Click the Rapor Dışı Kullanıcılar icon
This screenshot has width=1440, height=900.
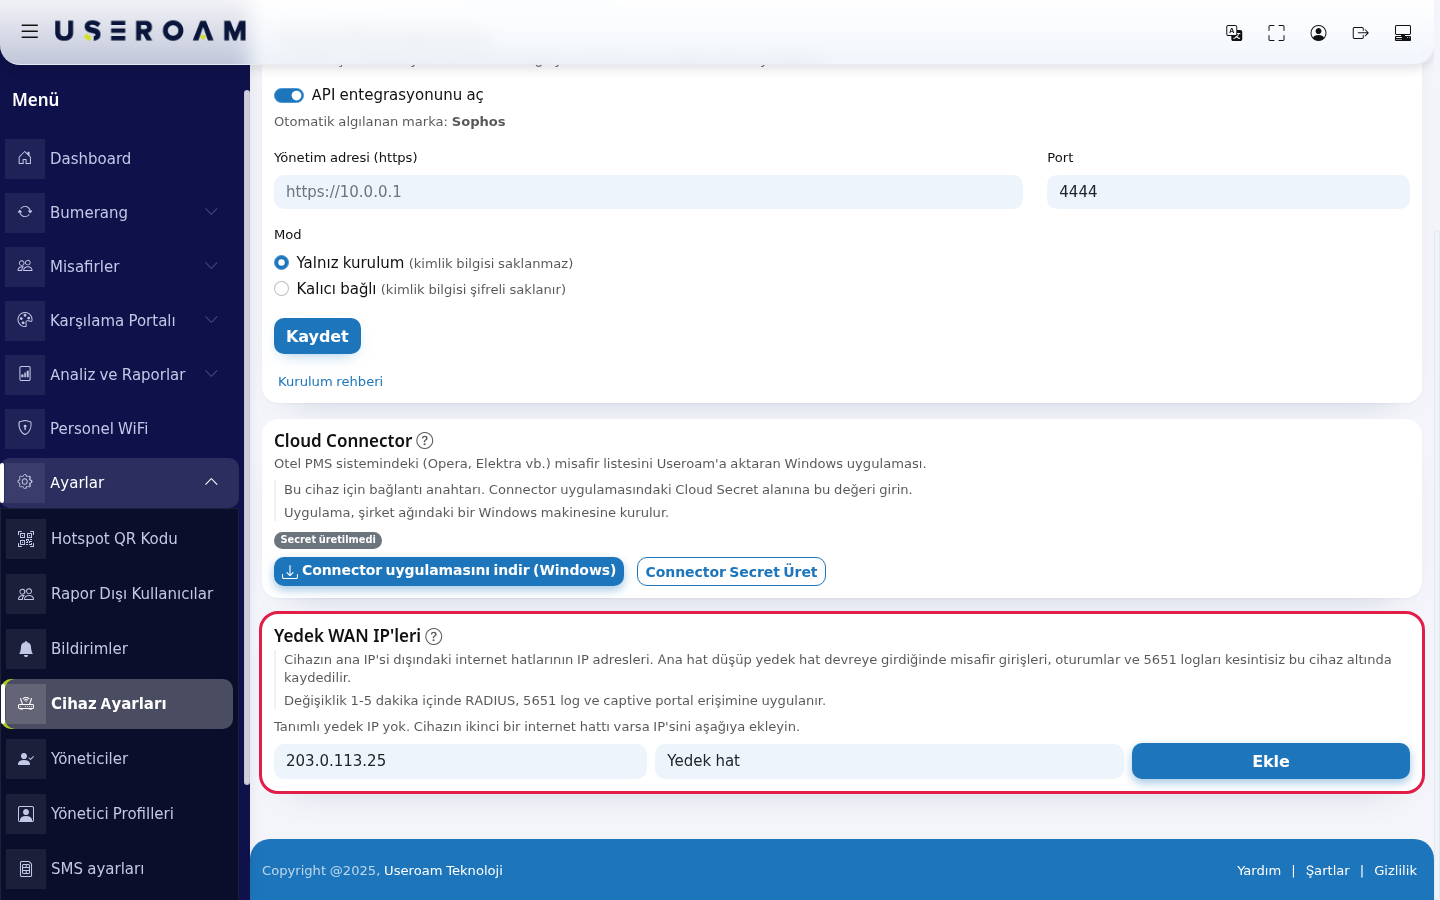26,594
